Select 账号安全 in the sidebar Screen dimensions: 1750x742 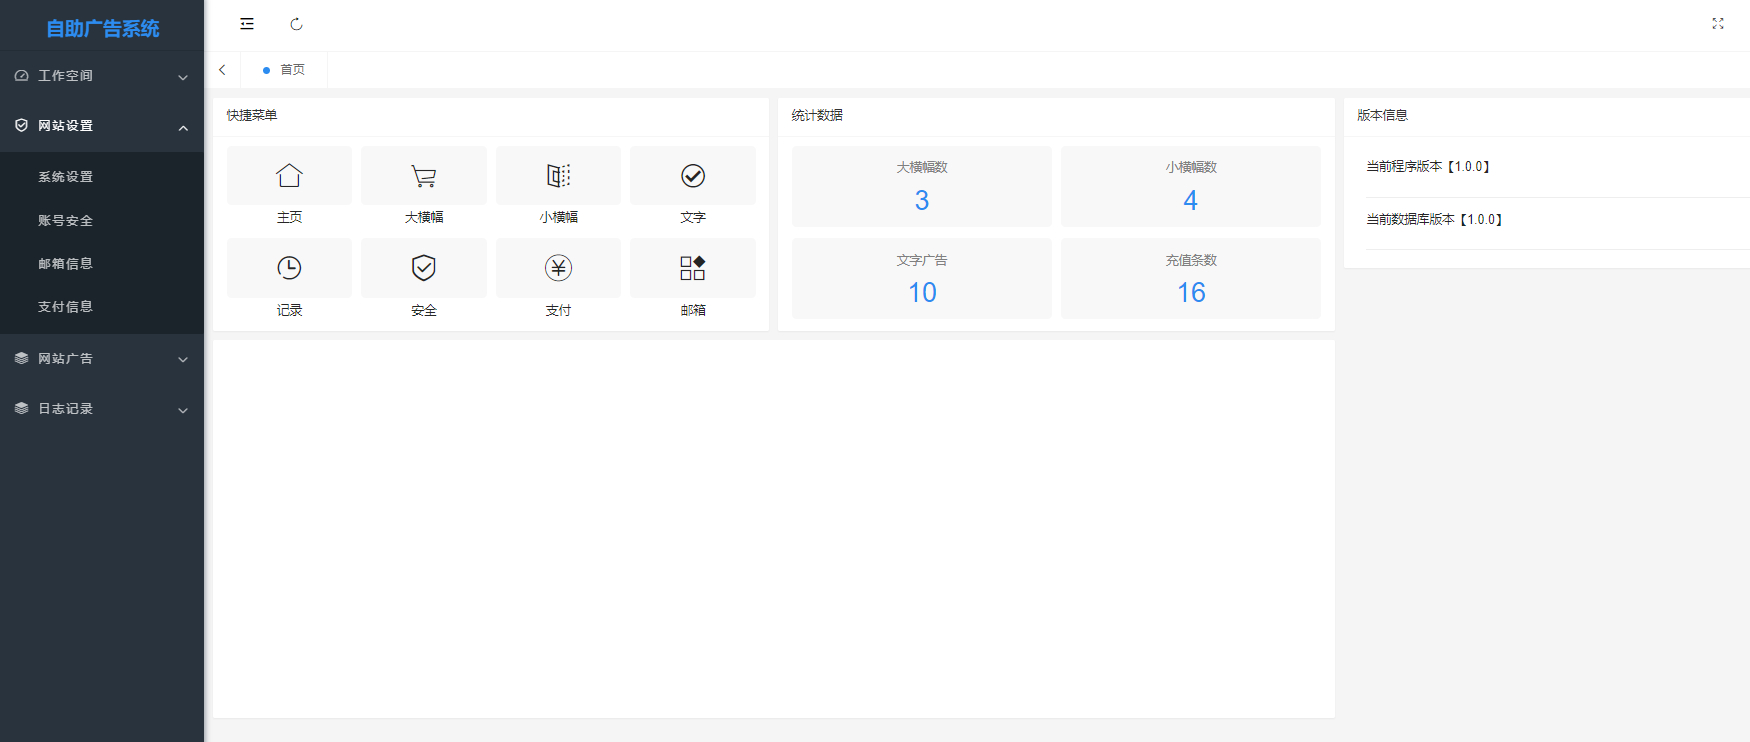click(66, 221)
